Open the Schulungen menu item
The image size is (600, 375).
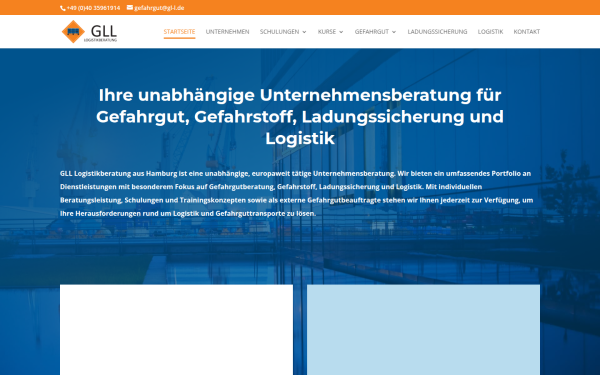[279, 32]
